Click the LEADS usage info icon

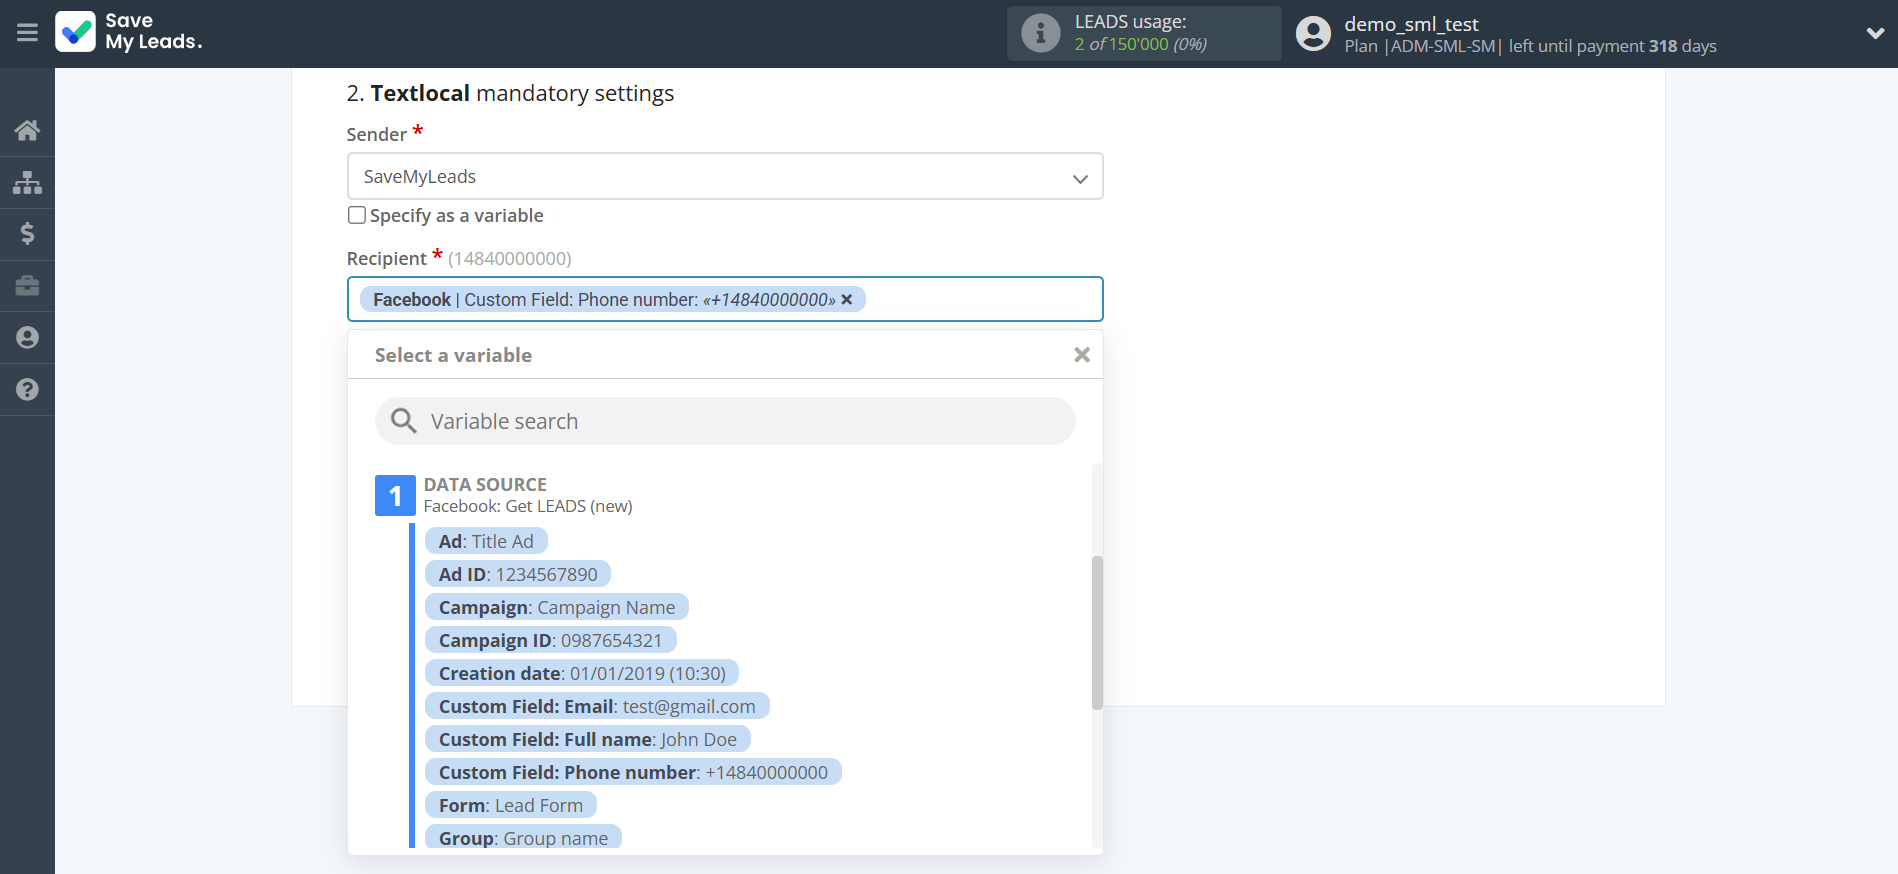(1040, 33)
